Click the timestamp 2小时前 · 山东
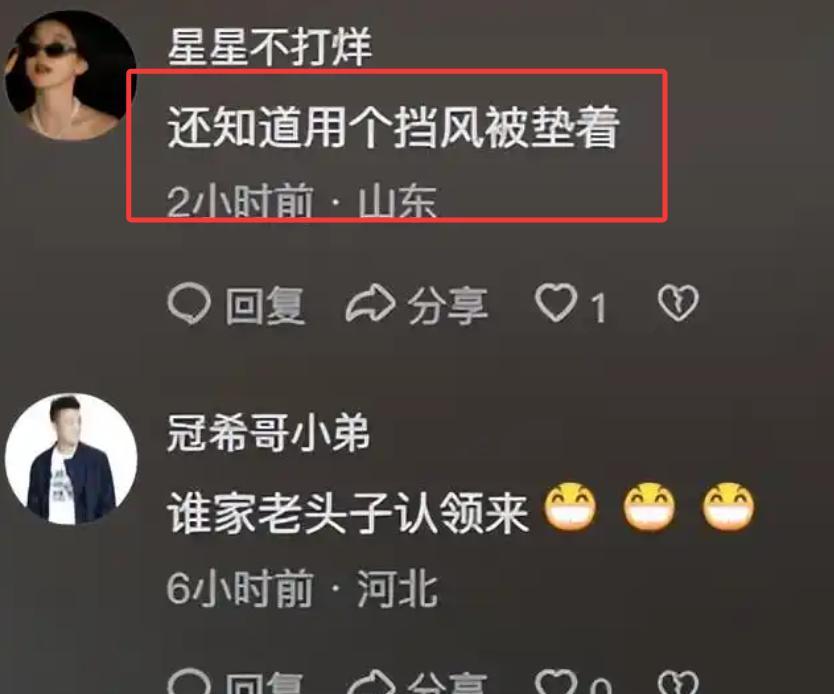The image size is (834, 694). 302,201
